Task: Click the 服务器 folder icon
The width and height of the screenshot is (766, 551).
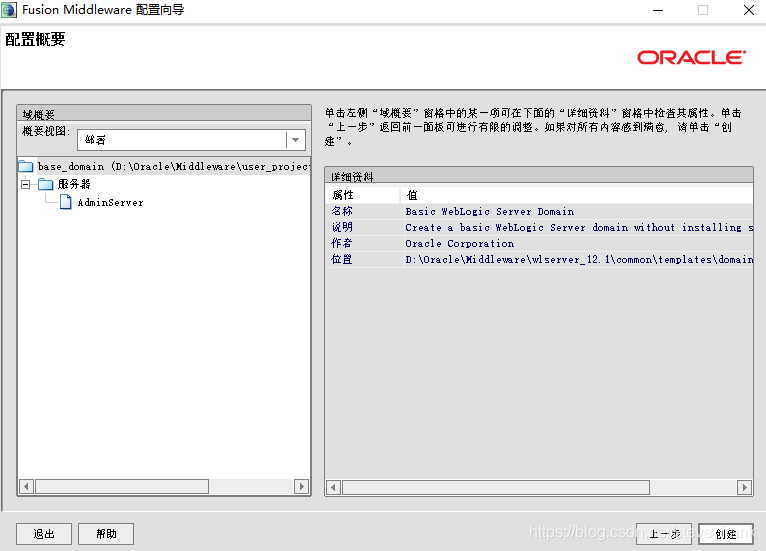Action: pyautogui.click(x=45, y=184)
